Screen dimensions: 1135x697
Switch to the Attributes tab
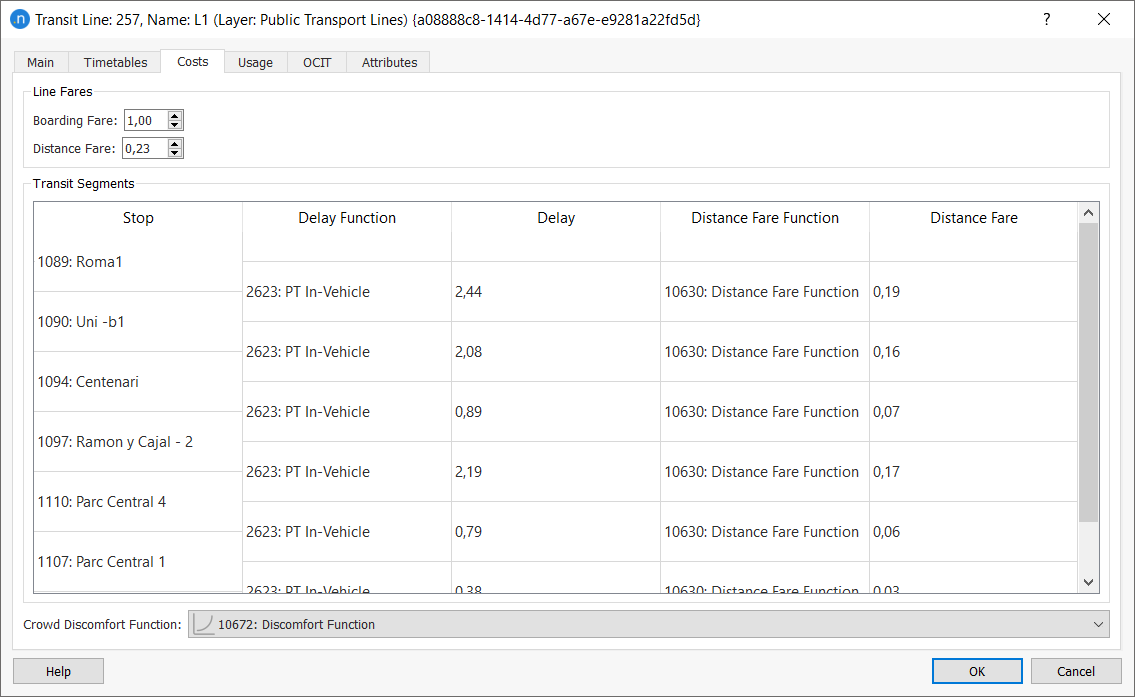[388, 61]
